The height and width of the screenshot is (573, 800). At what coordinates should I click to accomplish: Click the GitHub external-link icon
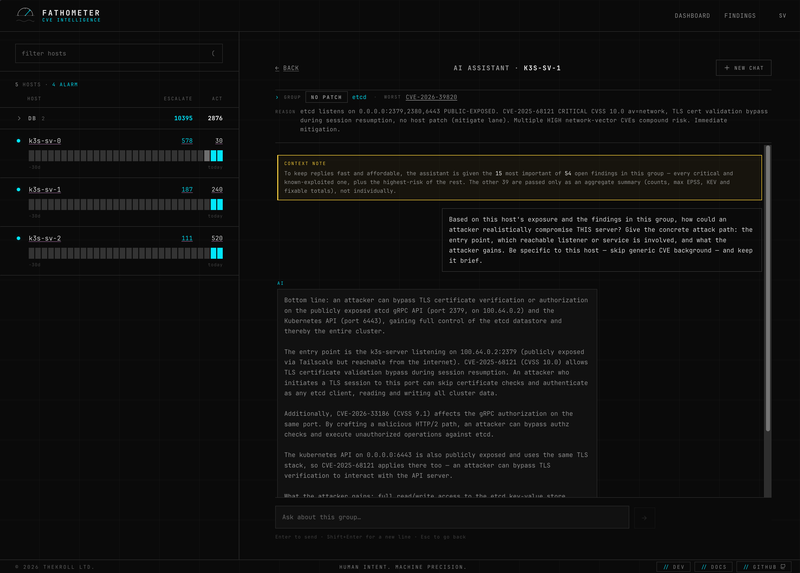pos(783,567)
